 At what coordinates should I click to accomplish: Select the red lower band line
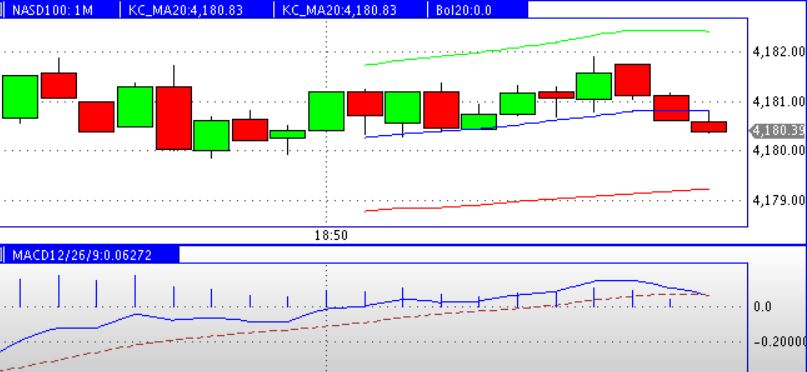coord(536,200)
